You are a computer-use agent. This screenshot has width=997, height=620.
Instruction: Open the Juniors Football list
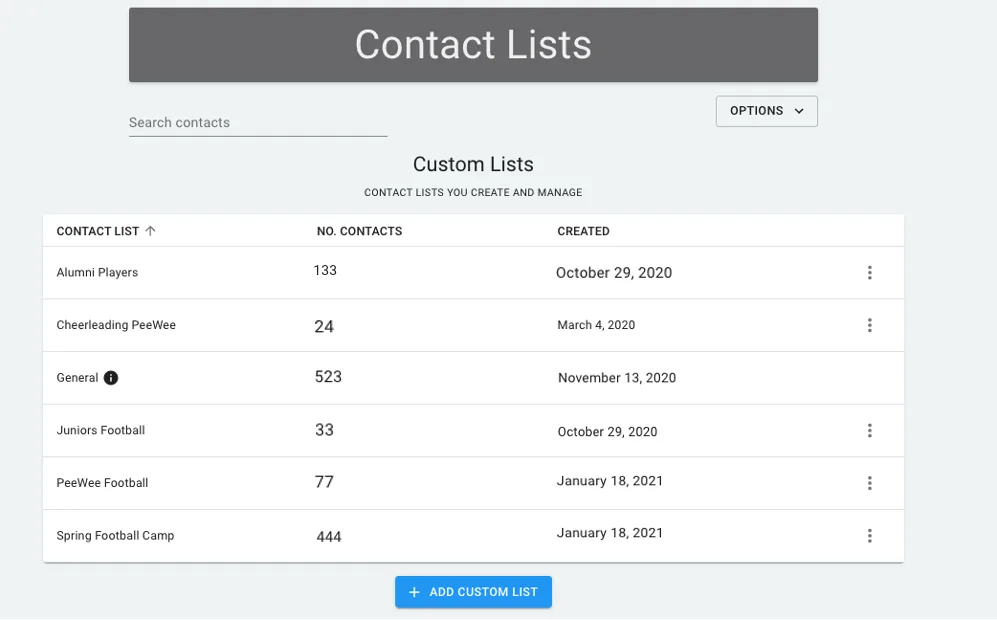(100, 430)
